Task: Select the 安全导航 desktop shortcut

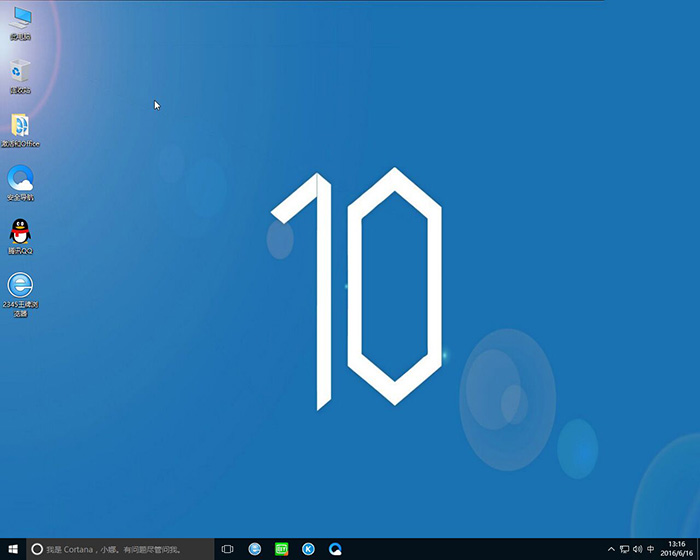Action: pos(20,180)
